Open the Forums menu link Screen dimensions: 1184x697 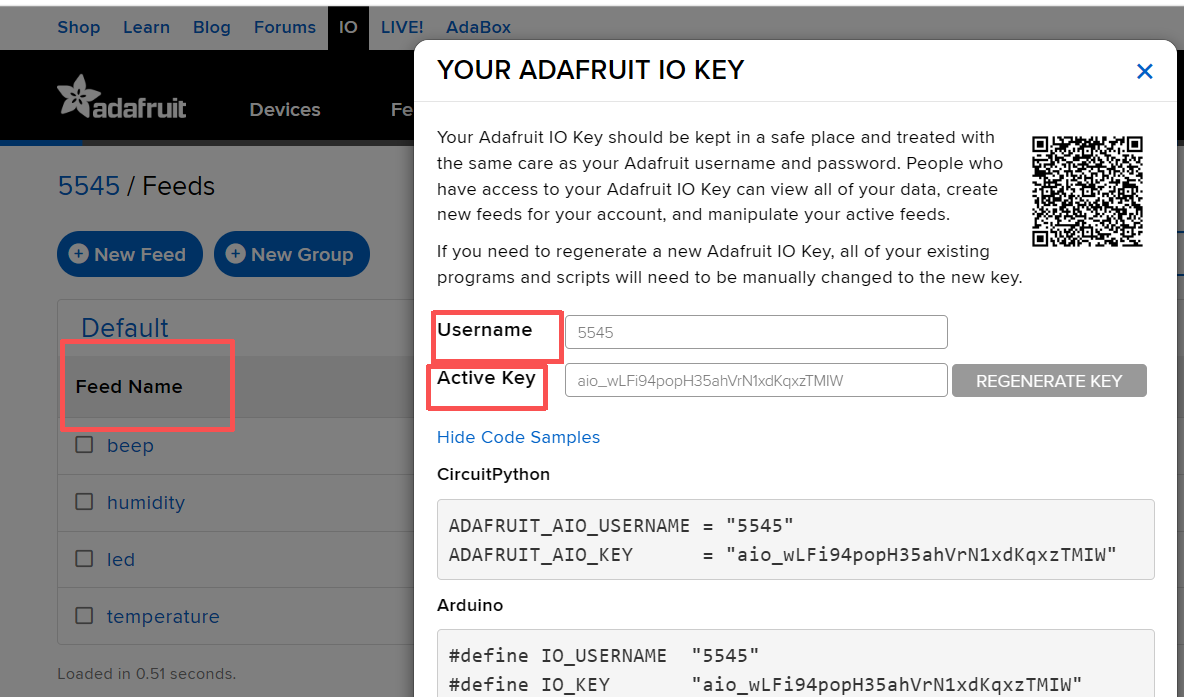(x=285, y=27)
